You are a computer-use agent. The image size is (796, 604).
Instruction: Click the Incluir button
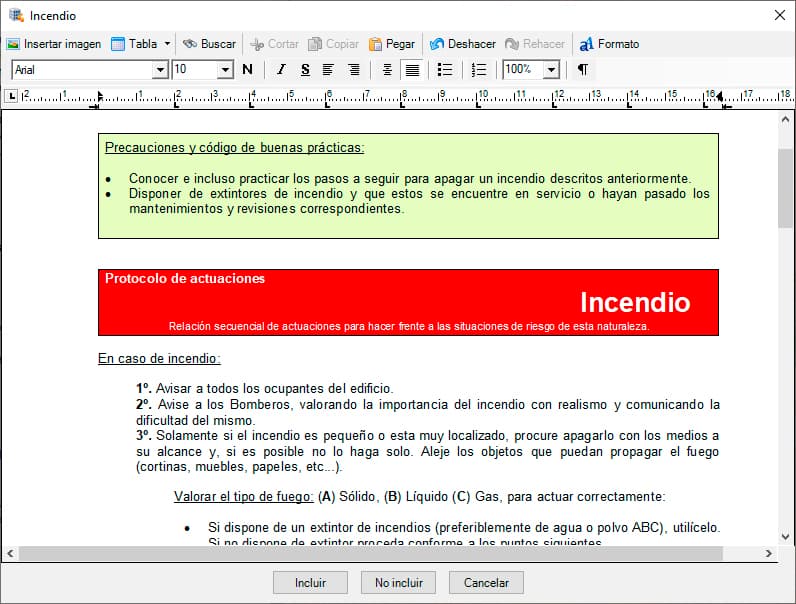pos(310,583)
